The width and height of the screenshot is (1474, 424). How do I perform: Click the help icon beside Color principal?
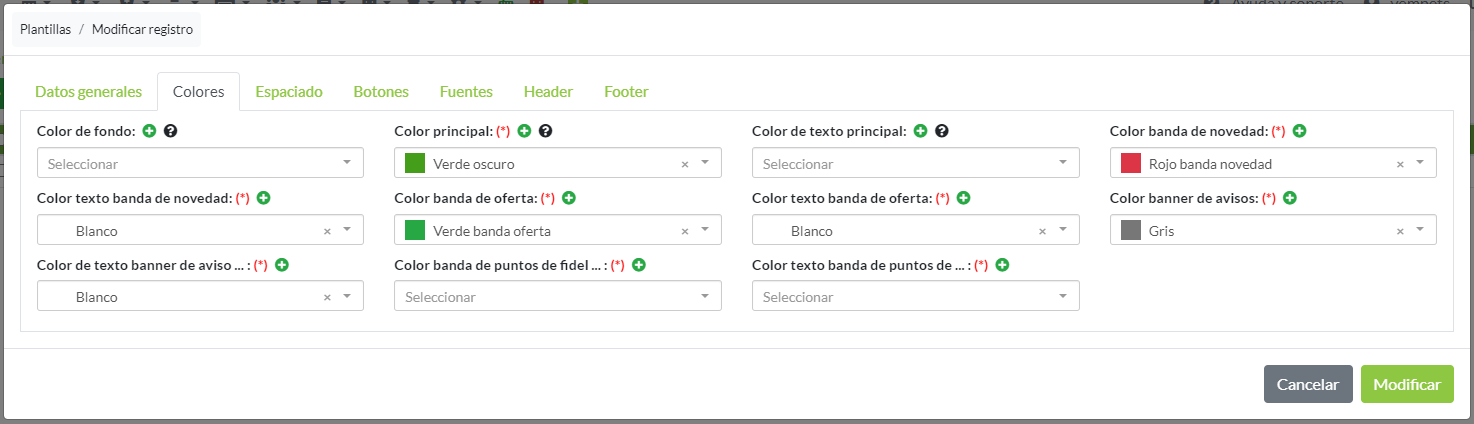[545, 131]
